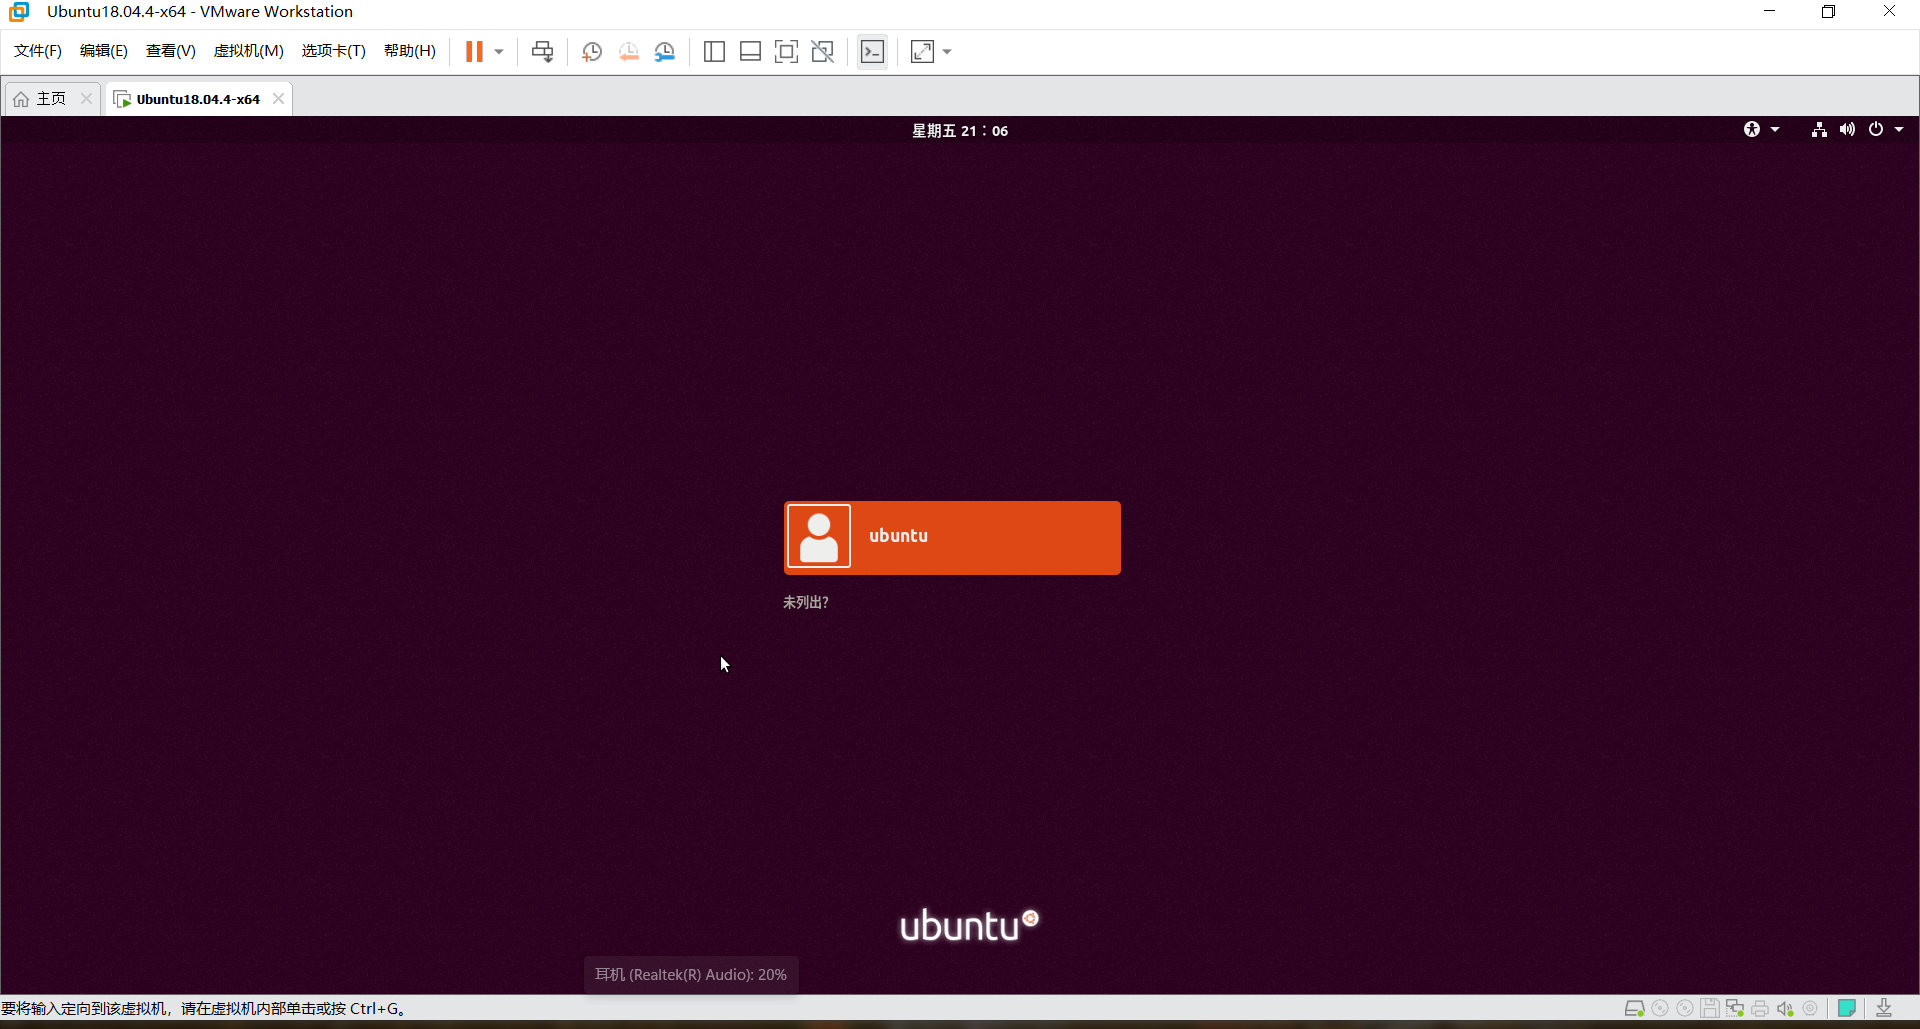The height and width of the screenshot is (1029, 1920).
Task: Take a snapshot of this virtual machine
Action: pyautogui.click(x=592, y=52)
